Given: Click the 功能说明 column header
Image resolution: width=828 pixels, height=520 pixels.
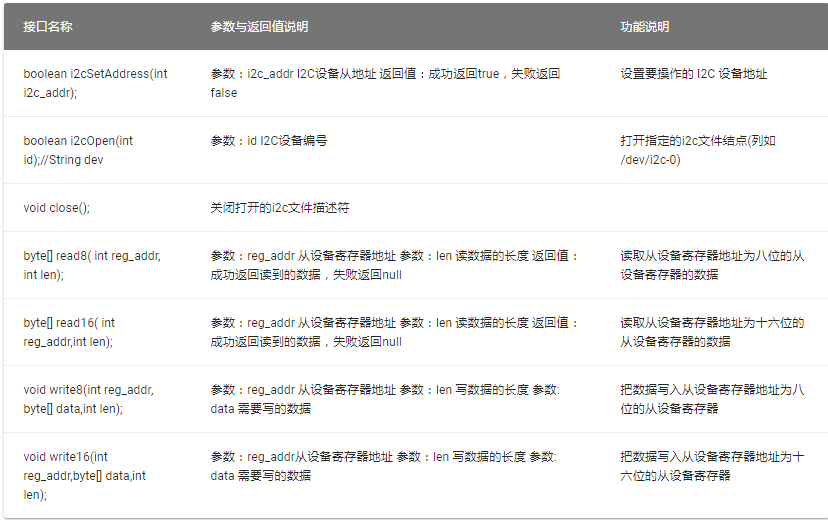Looking at the screenshot, I should click(644, 27).
